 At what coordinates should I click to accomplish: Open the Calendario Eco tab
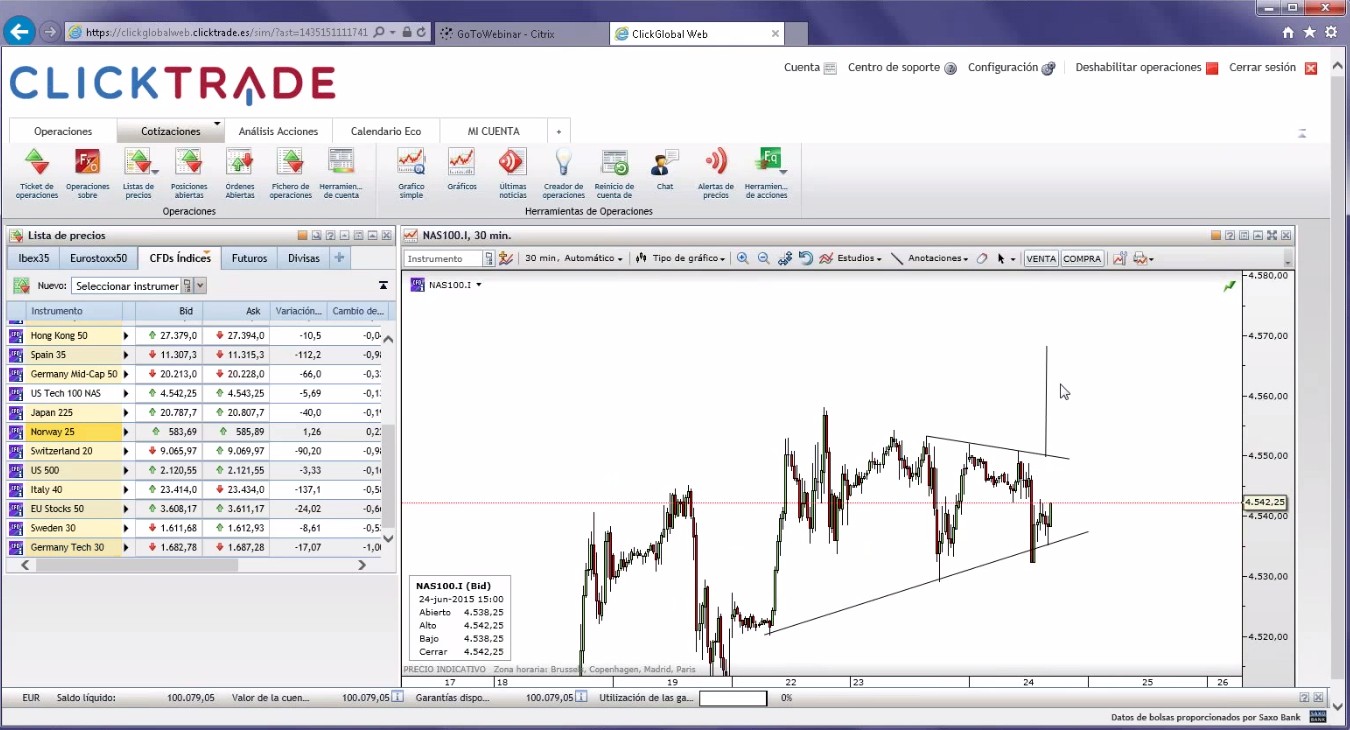coord(386,131)
